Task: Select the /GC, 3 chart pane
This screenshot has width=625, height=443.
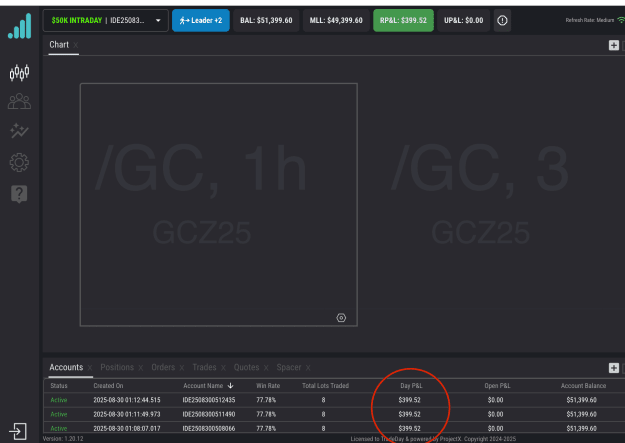Action: (492, 205)
